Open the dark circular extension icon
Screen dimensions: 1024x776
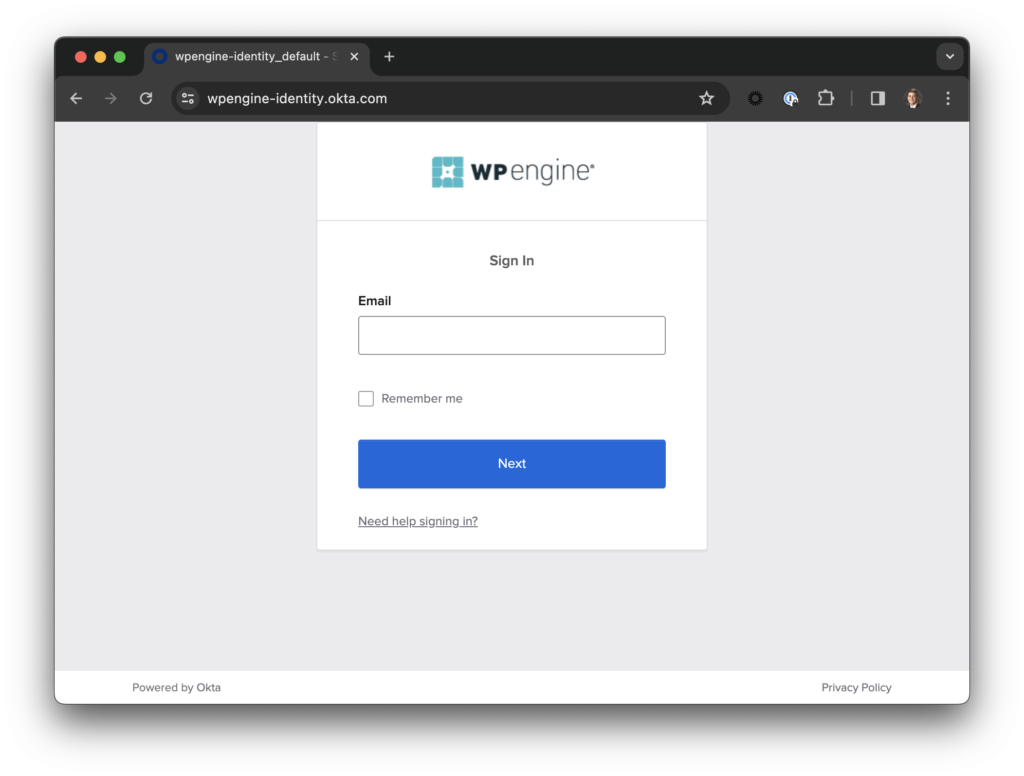tap(755, 99)
